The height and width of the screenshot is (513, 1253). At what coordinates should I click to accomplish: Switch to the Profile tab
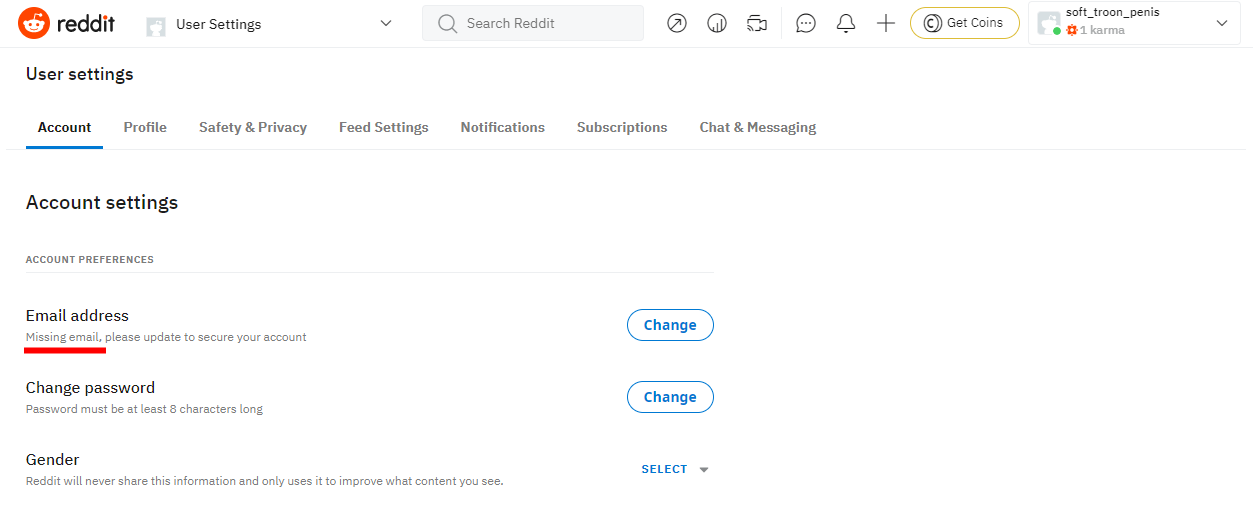click(145, 127)
